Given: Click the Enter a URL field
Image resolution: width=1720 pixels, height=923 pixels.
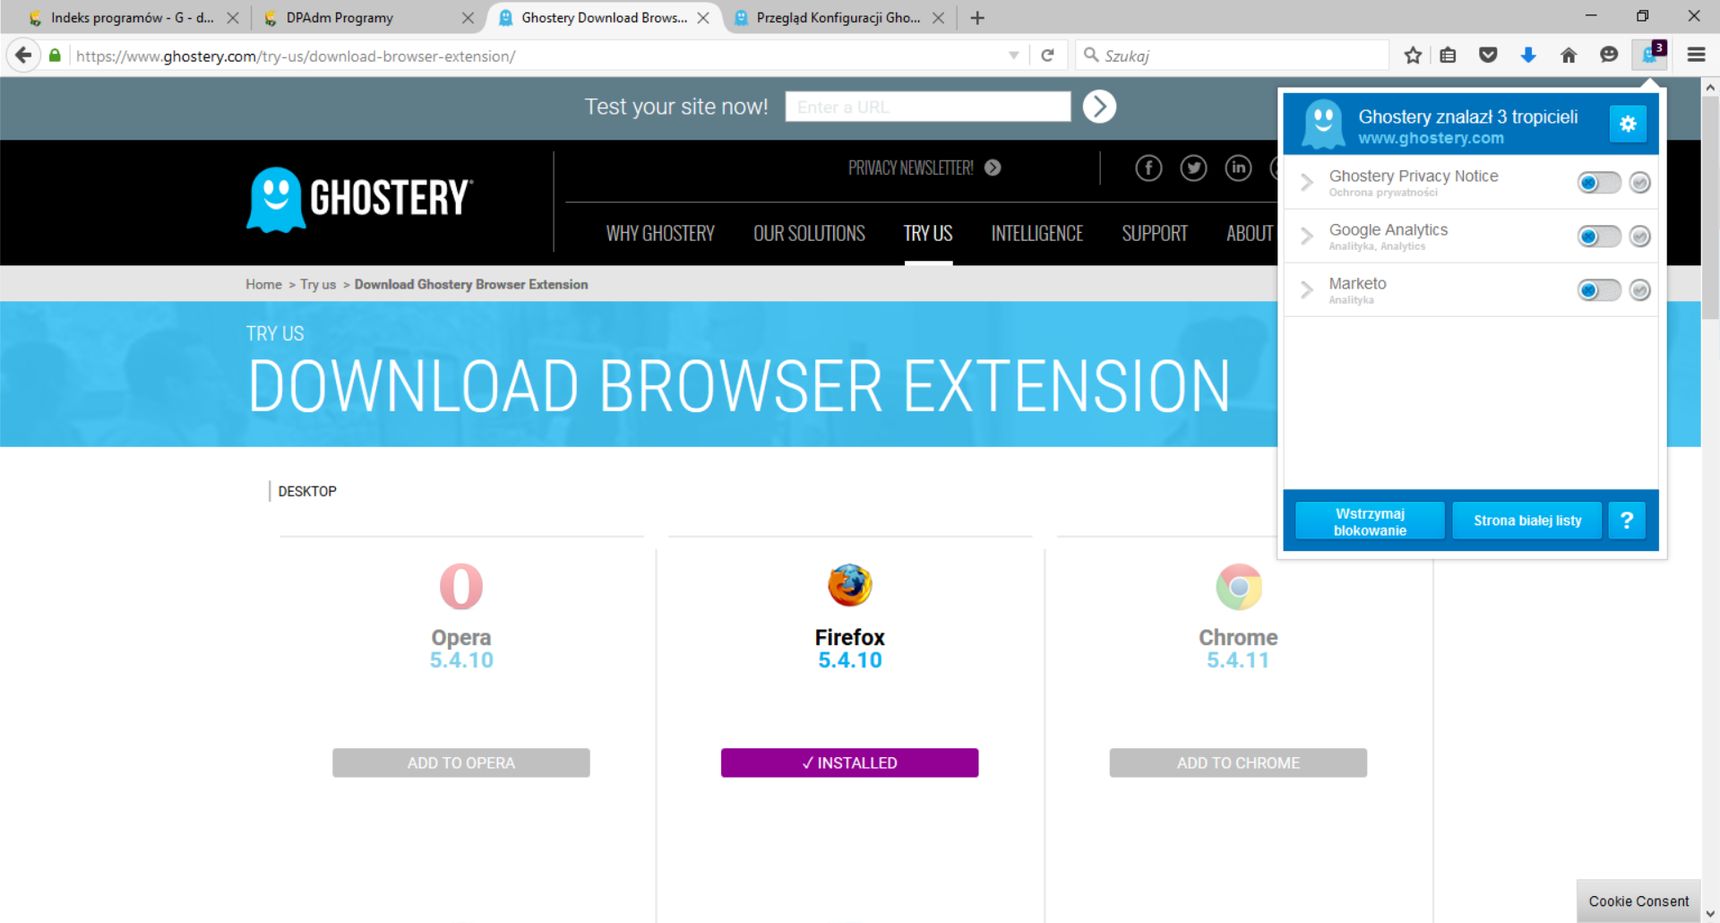Looking at the screenshot, I should tap(928, 107).
